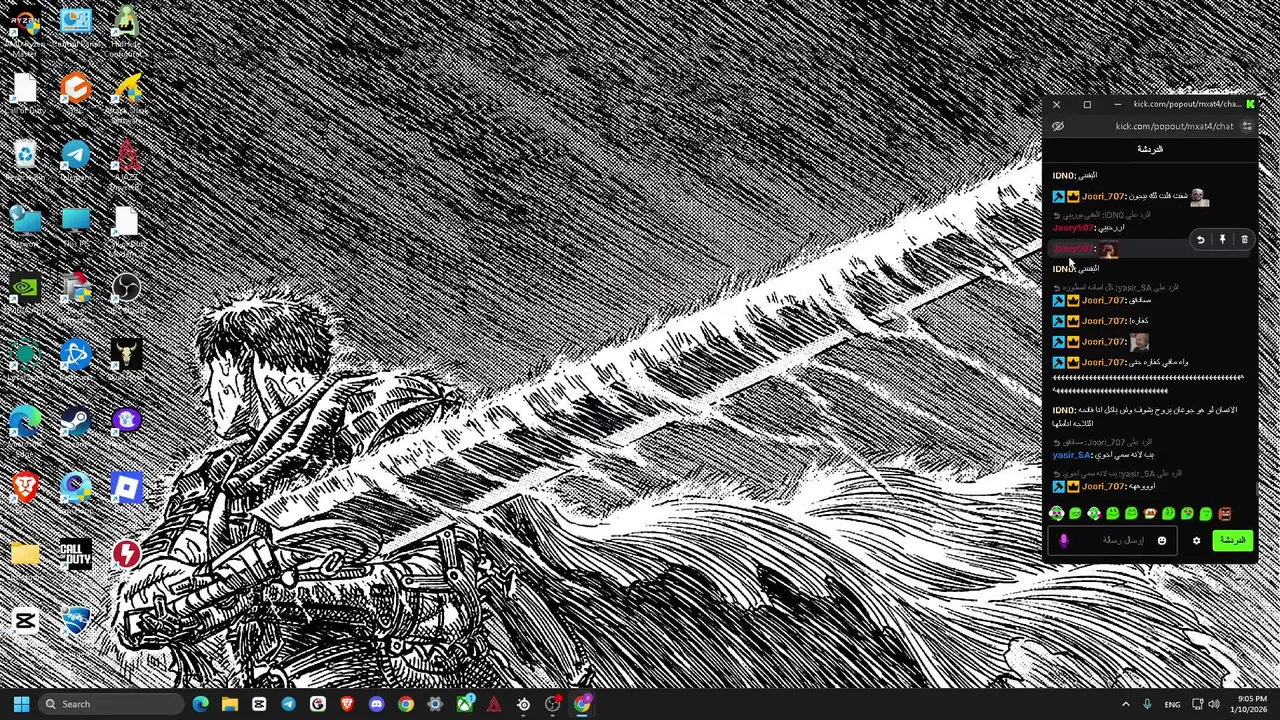Expand the system tray hidden icons chevron
The height and width of the screenshot is (720, 1280).
tap(1125, 704)
